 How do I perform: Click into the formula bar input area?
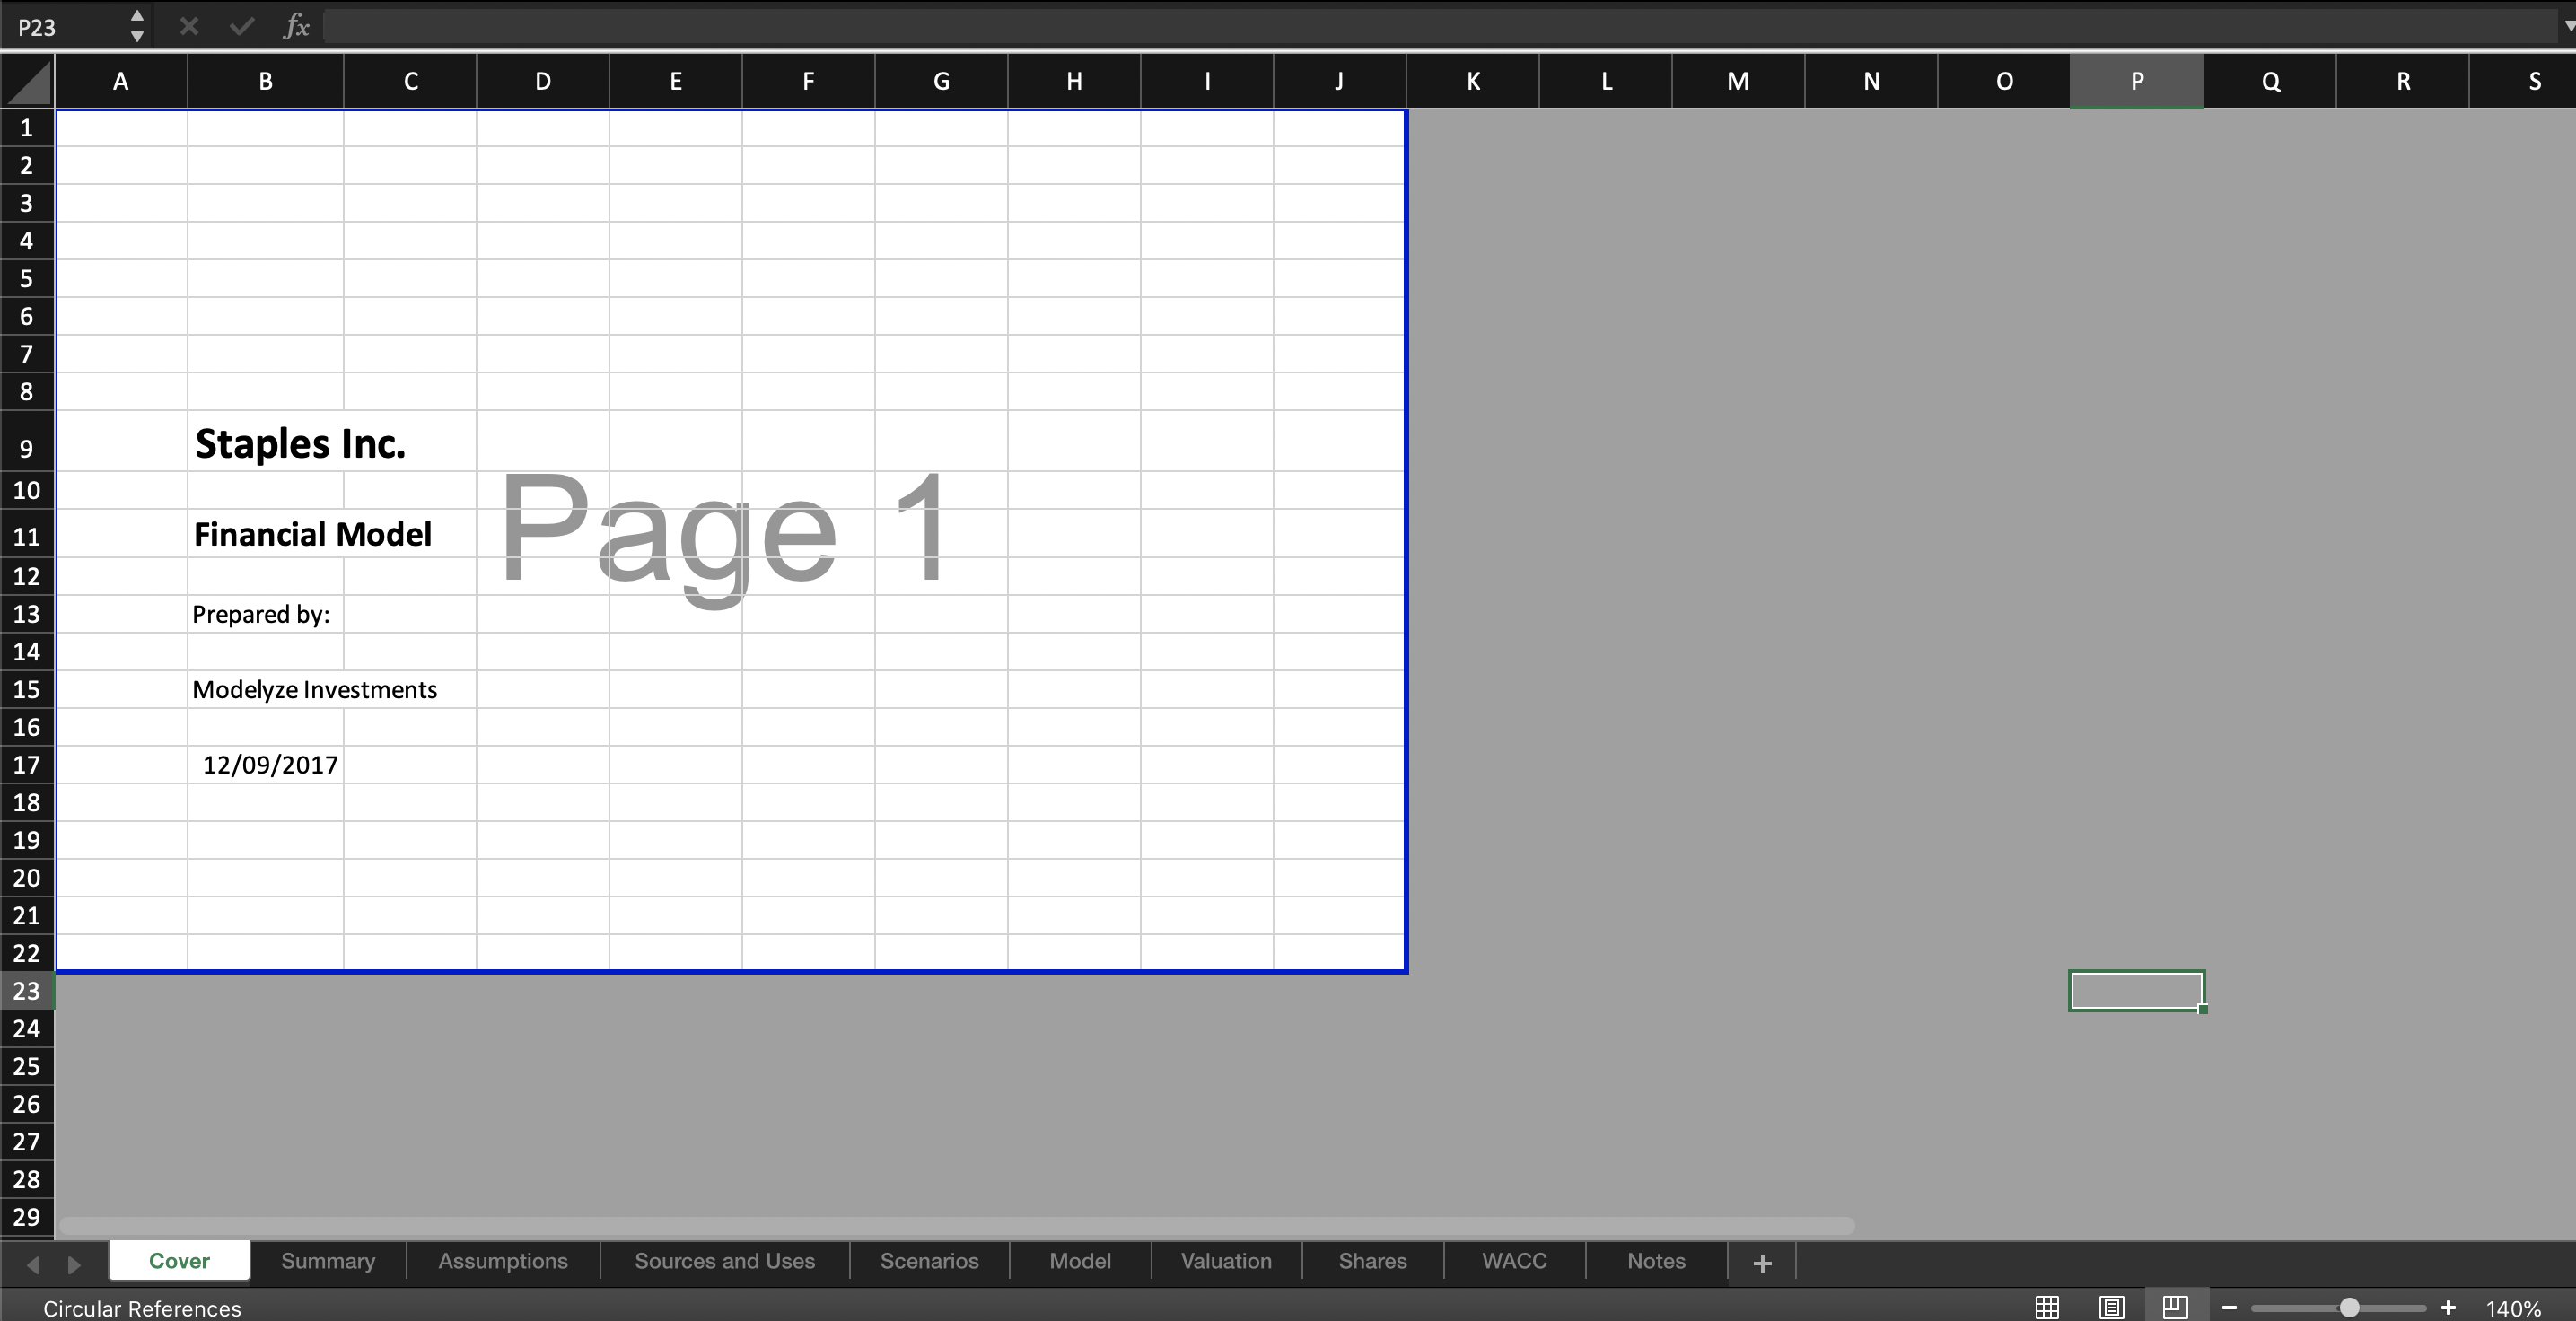click(x=1440, y=26)
